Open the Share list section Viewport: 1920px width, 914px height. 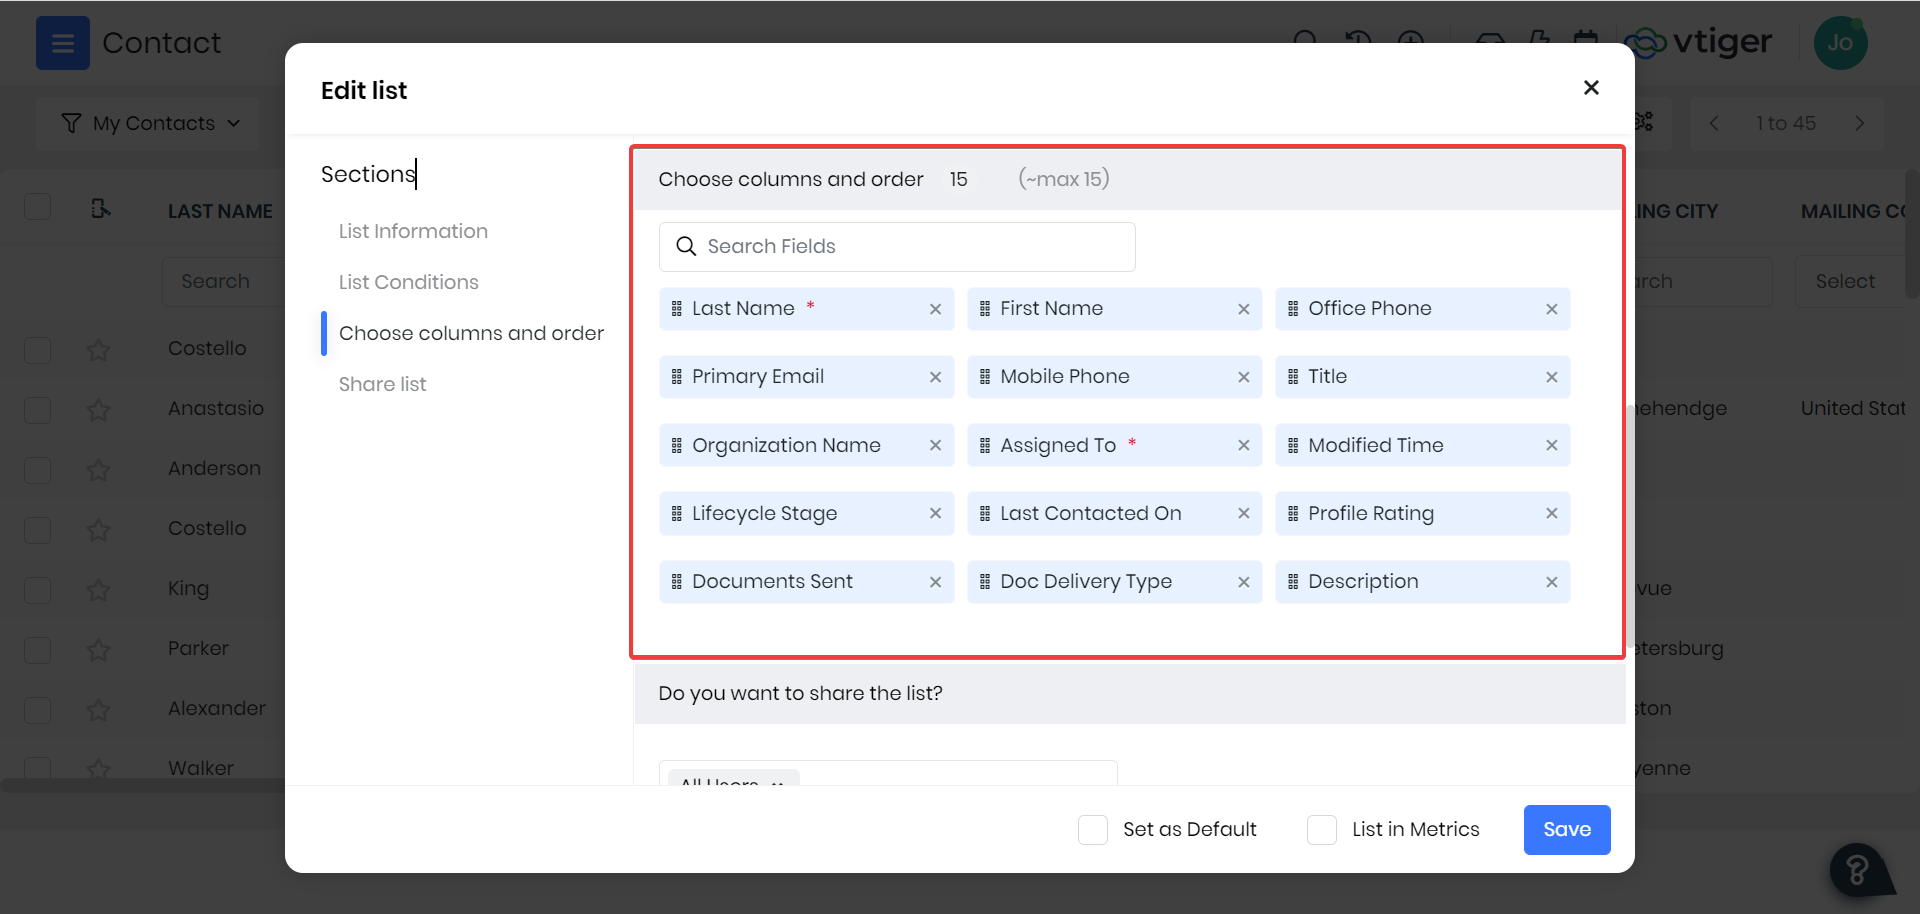pos(382,384)
